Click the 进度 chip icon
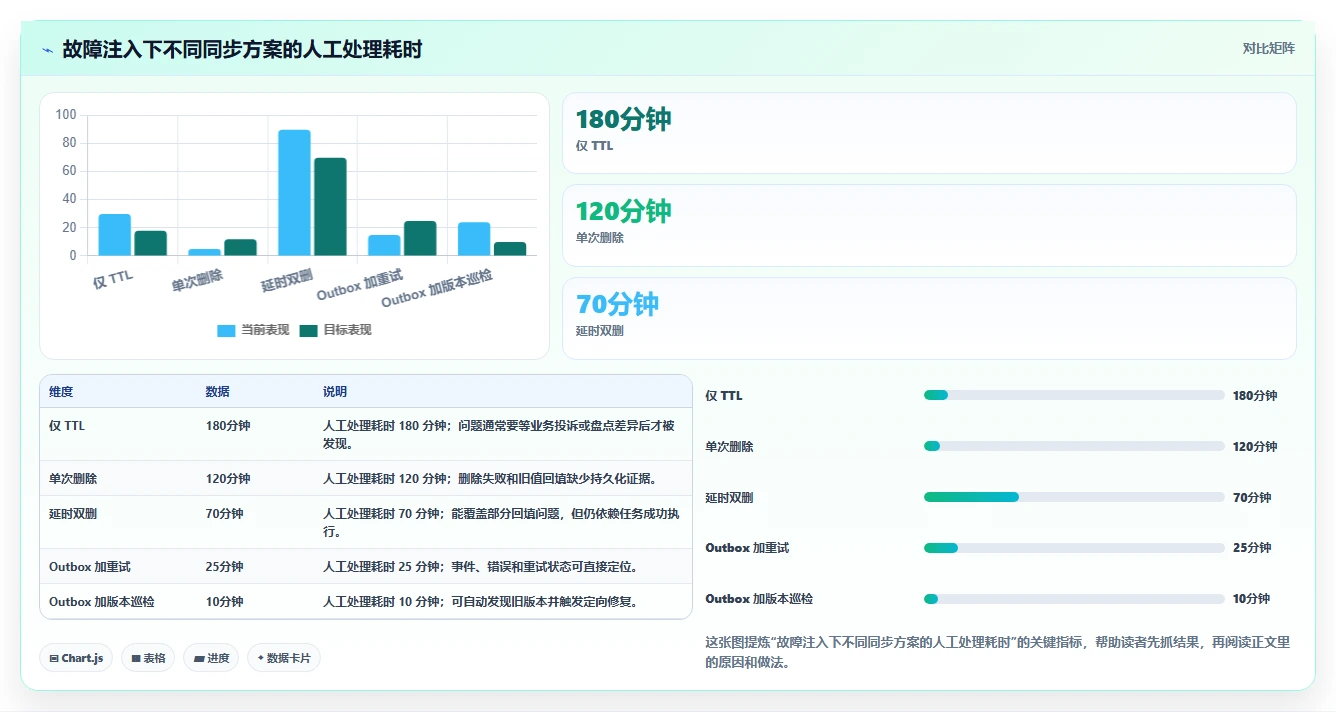This screenshot has height=712, width=1336. point(199,658)
